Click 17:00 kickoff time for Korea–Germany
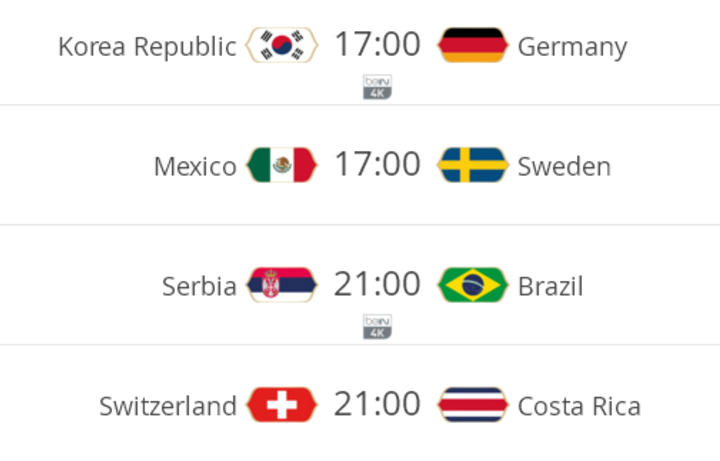The width and height of the screenshot is (720, 461). point(377,44)
